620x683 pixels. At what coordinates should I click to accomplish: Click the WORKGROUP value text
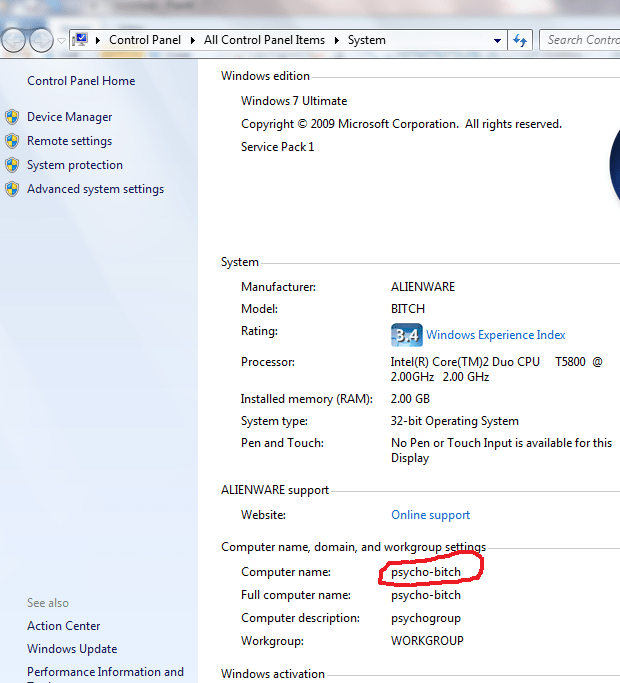point(427,641)
